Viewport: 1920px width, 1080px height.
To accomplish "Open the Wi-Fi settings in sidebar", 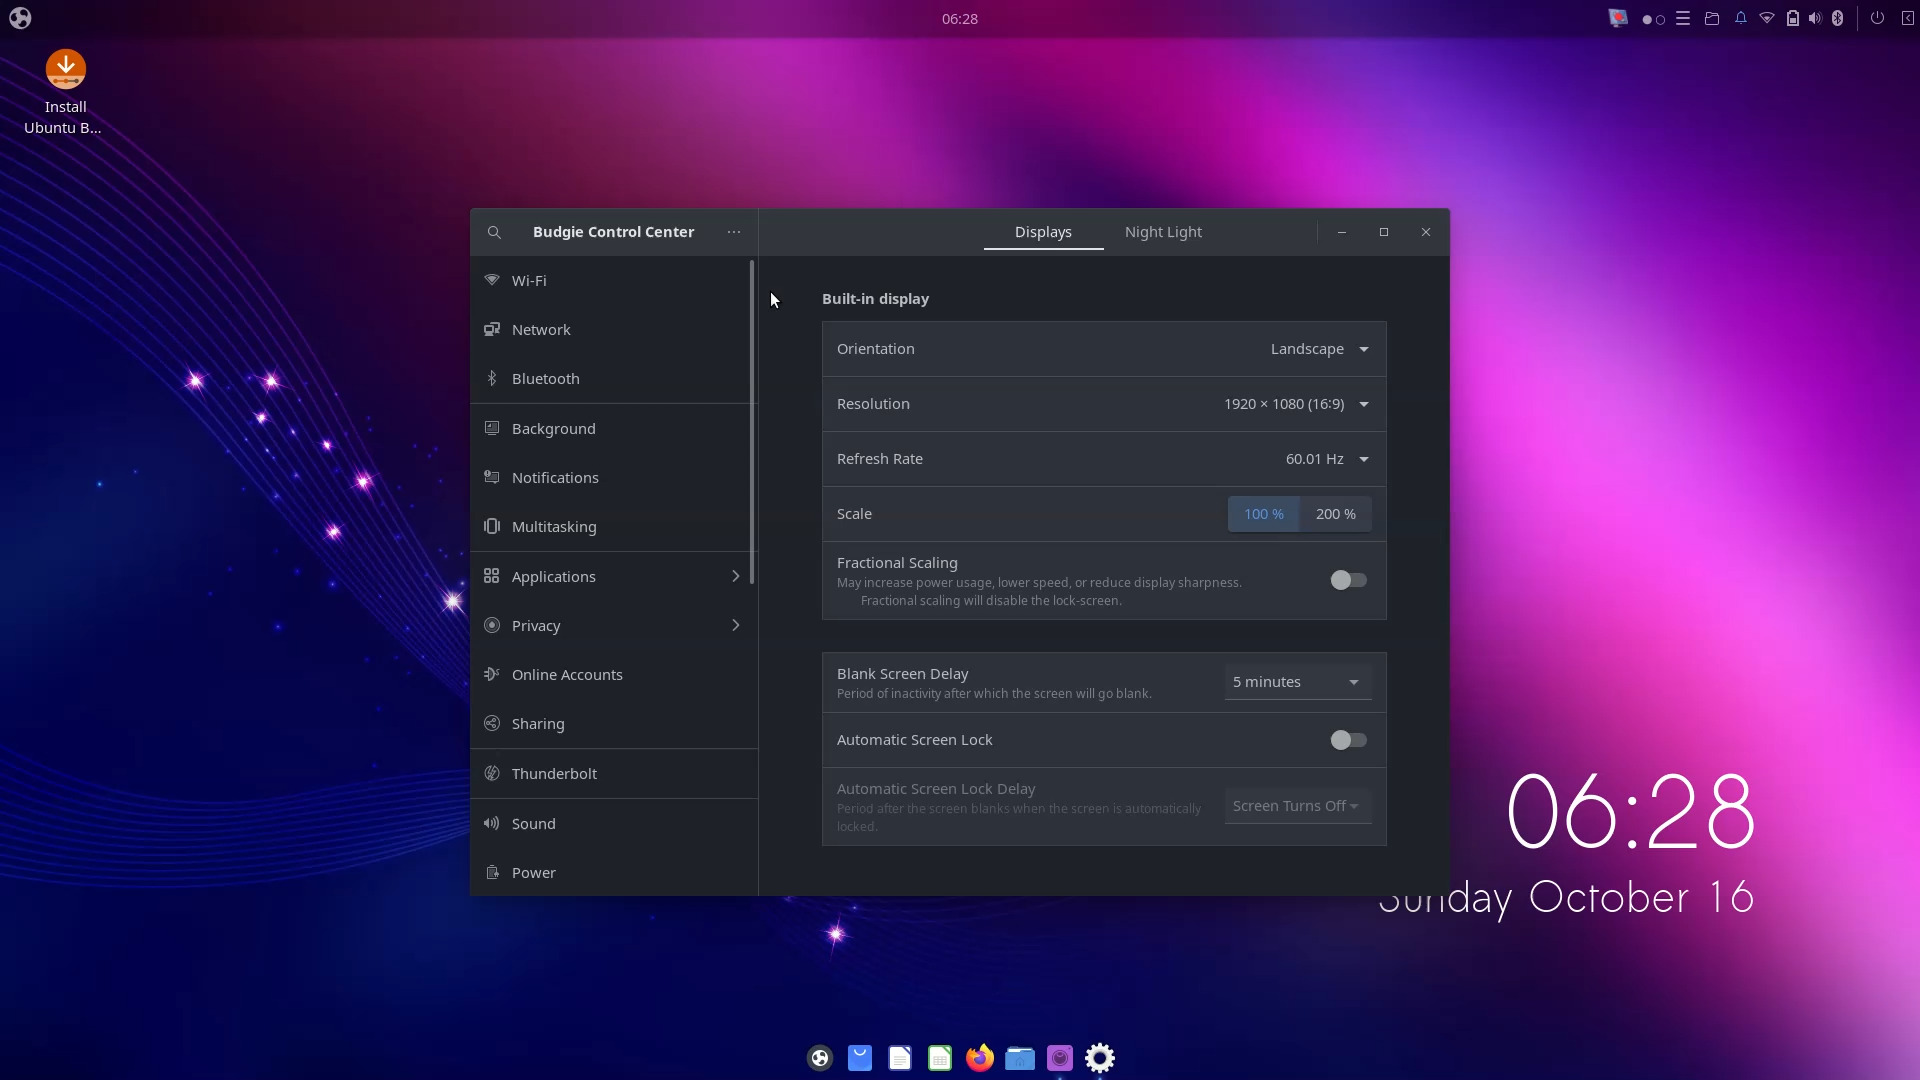I will [529, 280].
